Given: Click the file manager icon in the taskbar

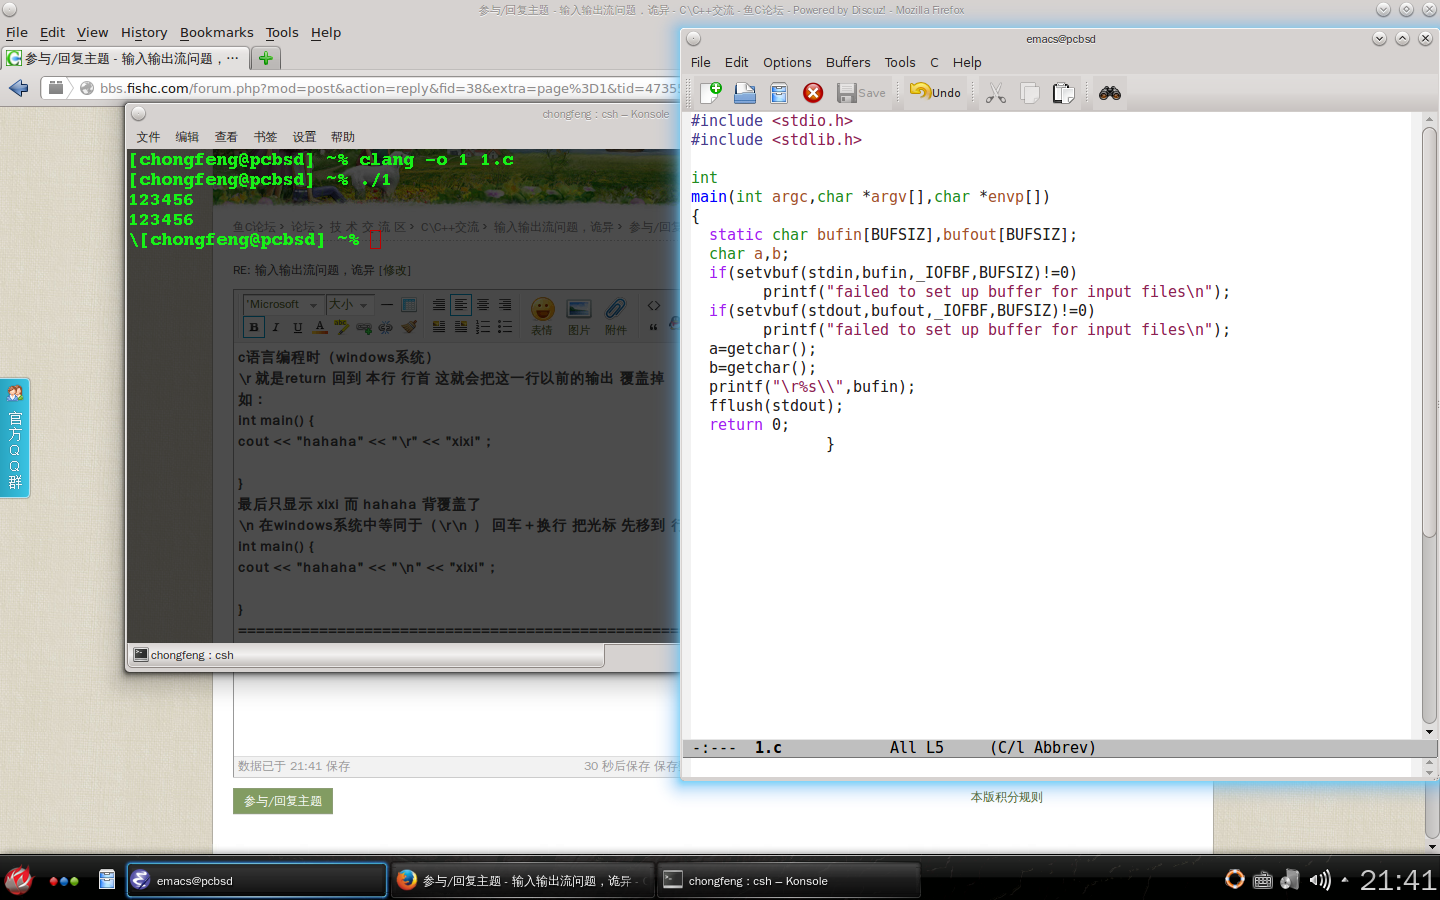Looking at the screenshot, I should (x=106, y=880).
